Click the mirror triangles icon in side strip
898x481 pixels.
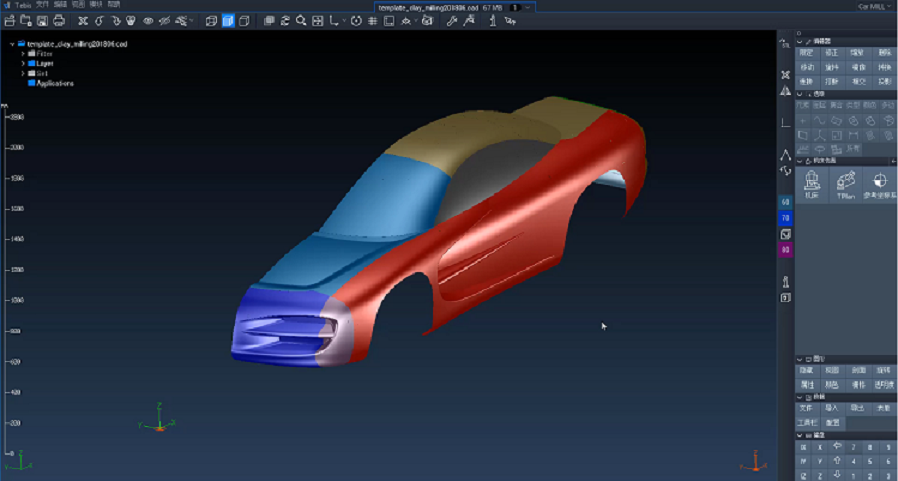[x=785, y=90]
